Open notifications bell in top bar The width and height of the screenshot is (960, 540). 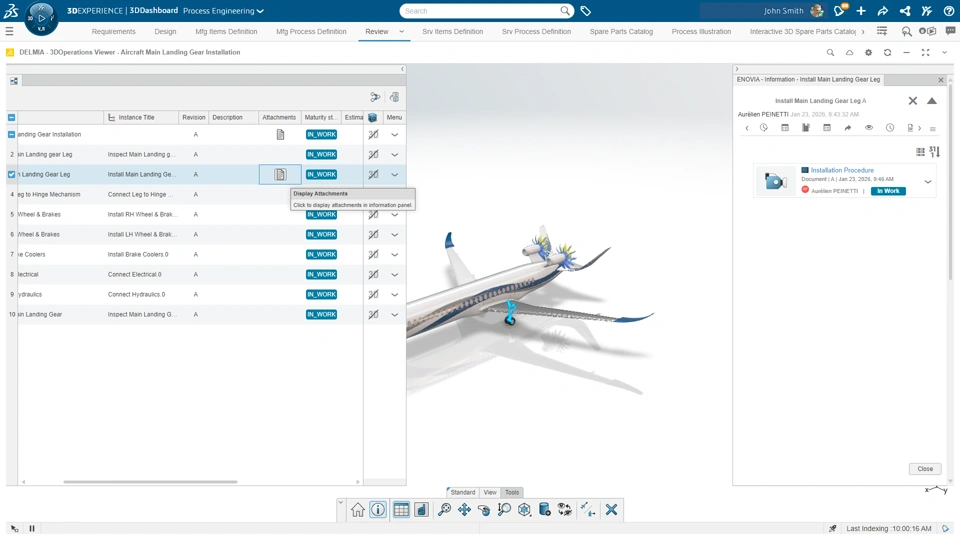839,10
